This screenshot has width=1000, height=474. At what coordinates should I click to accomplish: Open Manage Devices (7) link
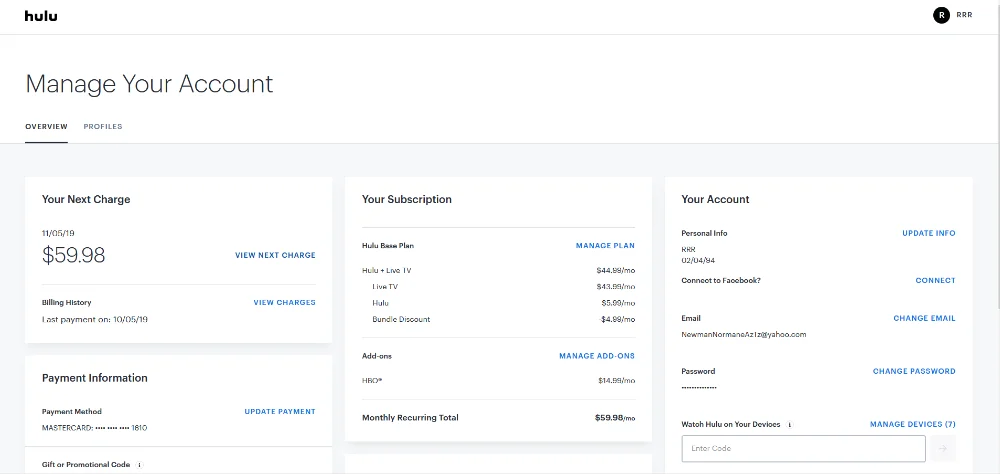[913, 424]
